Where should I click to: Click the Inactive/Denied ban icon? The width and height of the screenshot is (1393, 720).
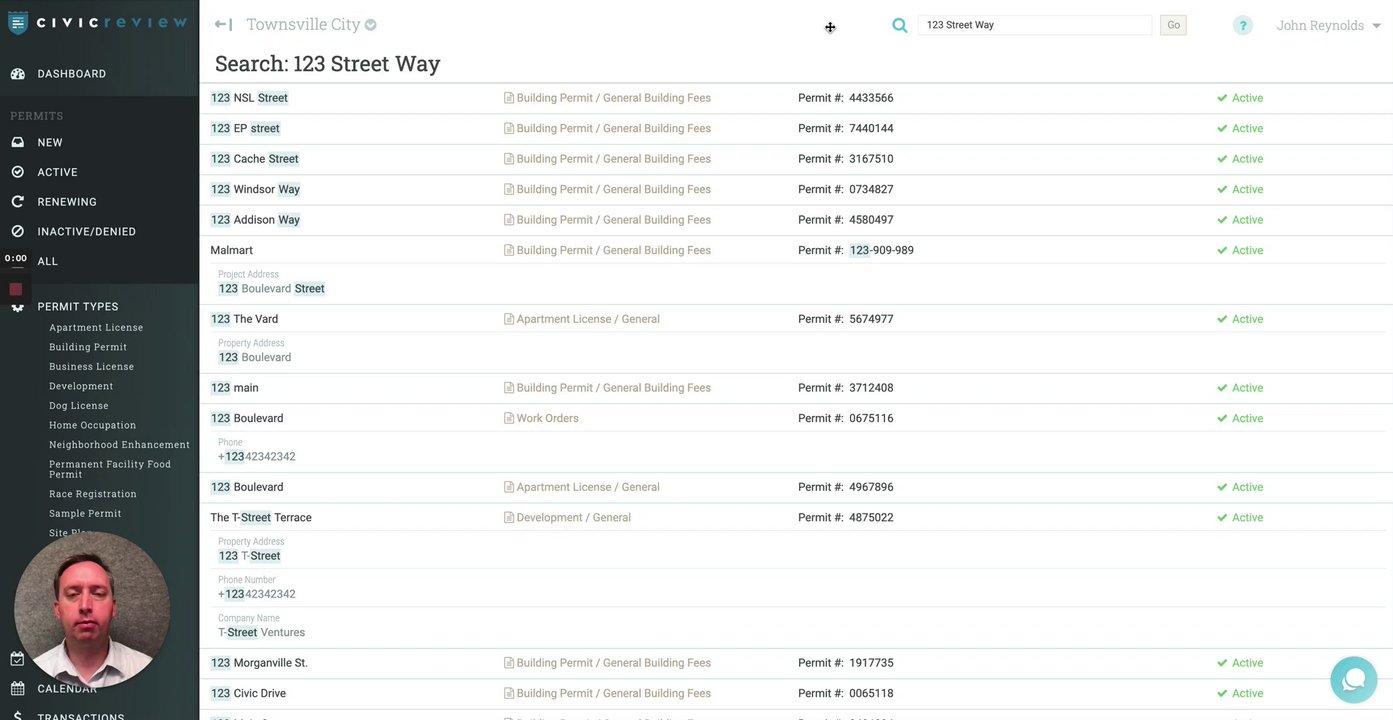pos(18,232)
